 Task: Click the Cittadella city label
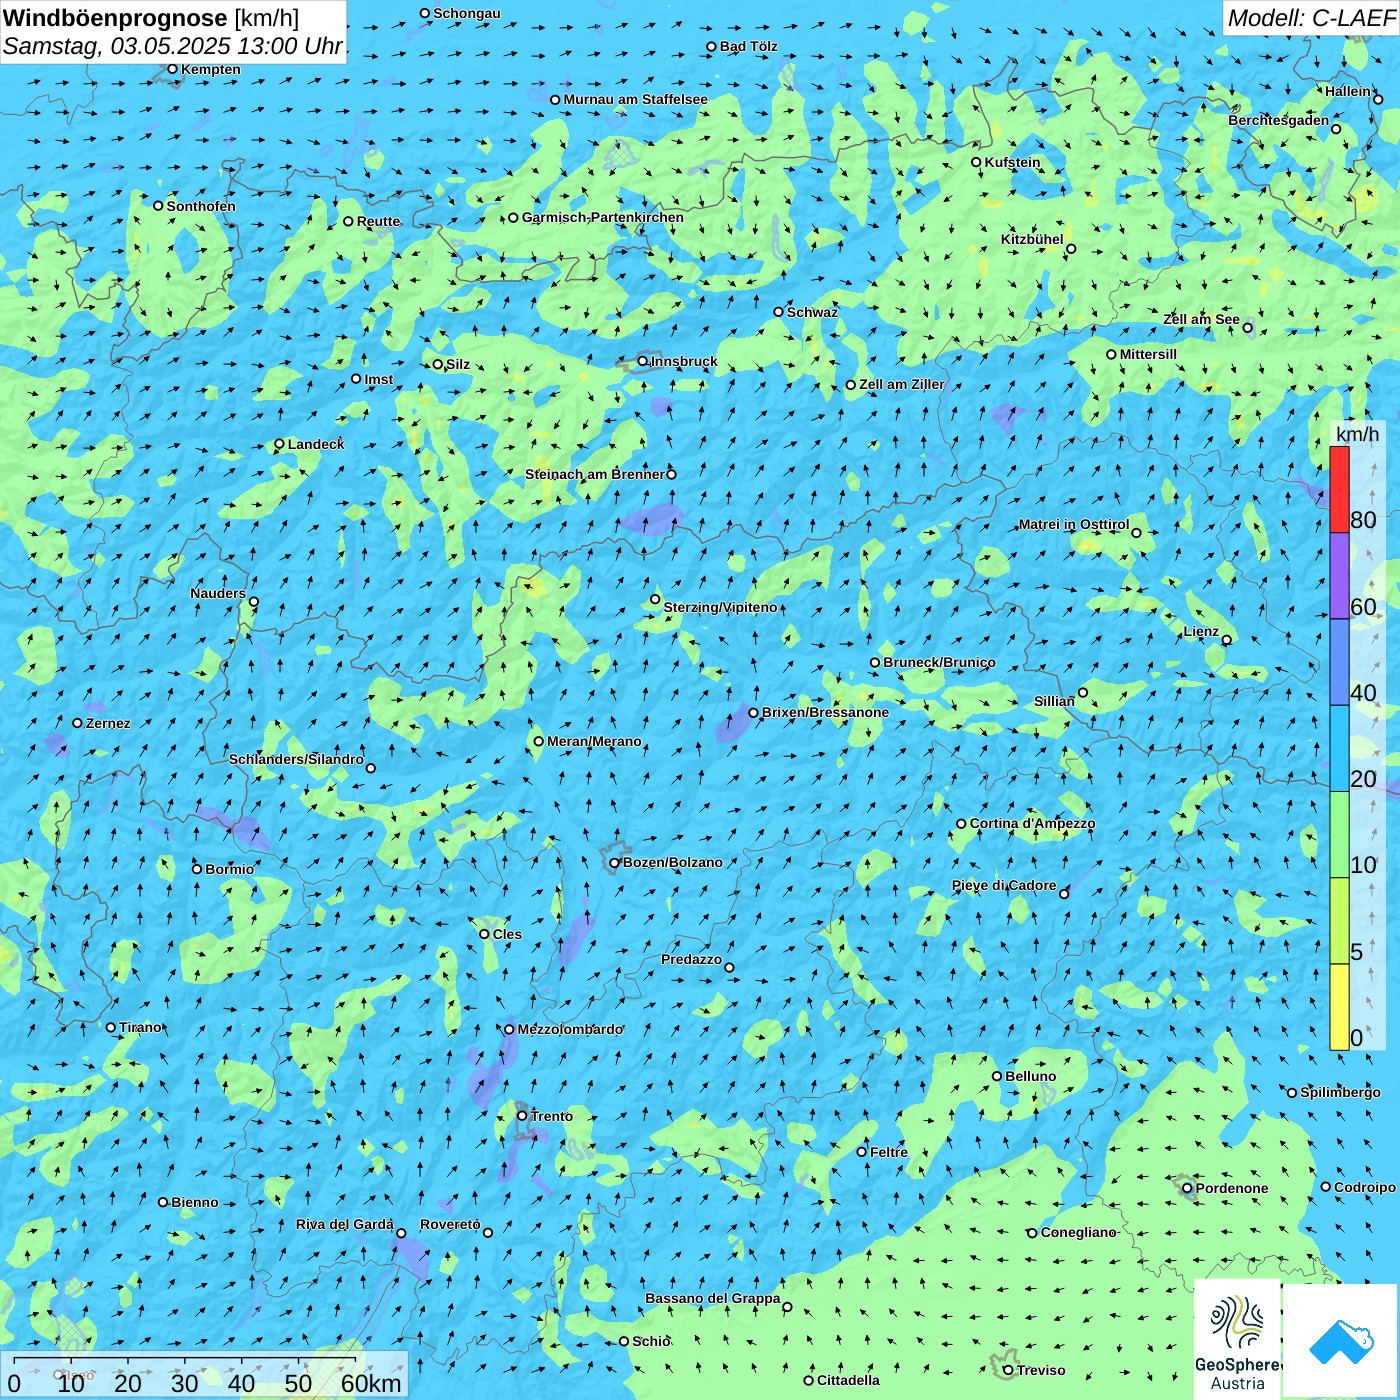[x=848, y=1380]
